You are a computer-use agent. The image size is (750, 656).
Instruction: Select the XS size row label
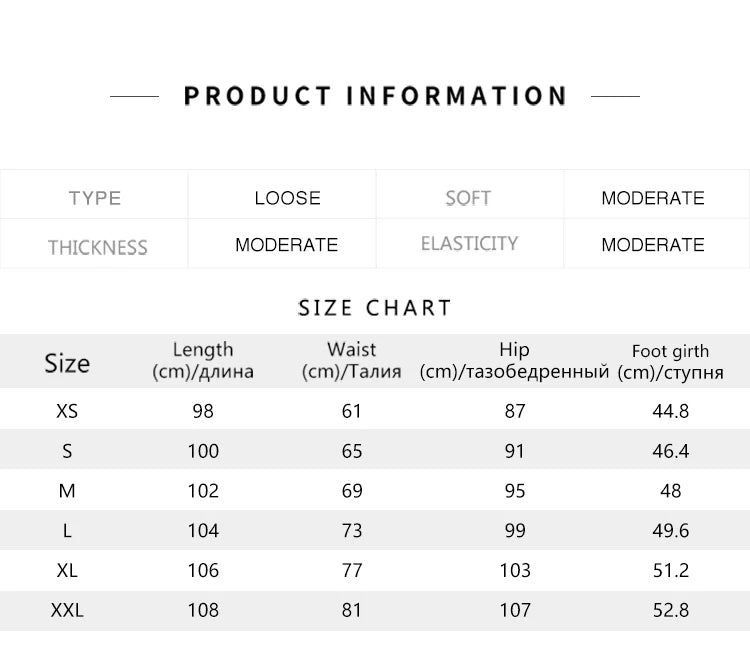tap(67, 411)
